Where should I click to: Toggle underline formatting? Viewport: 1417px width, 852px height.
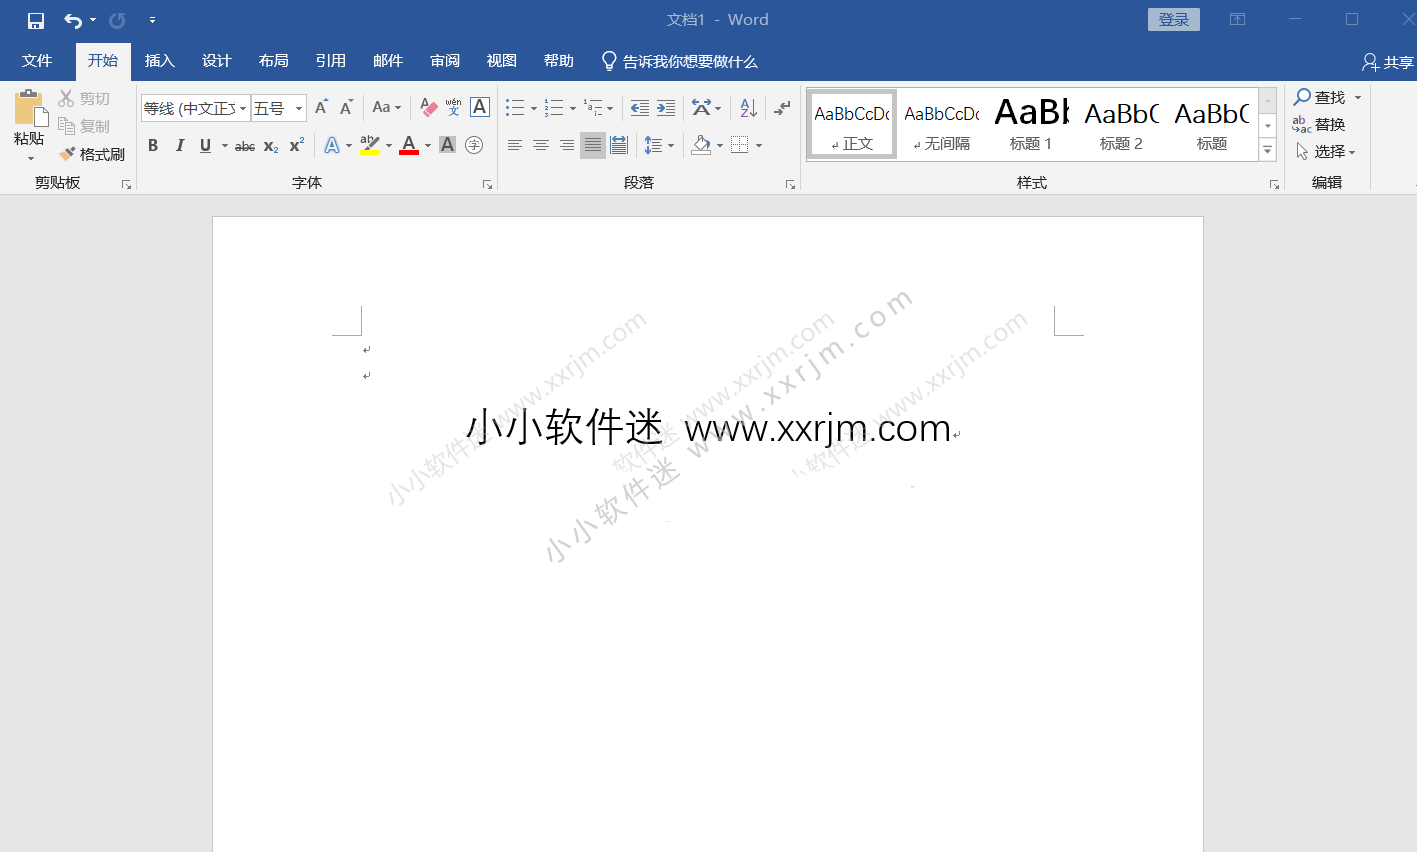tap(205, 146)
